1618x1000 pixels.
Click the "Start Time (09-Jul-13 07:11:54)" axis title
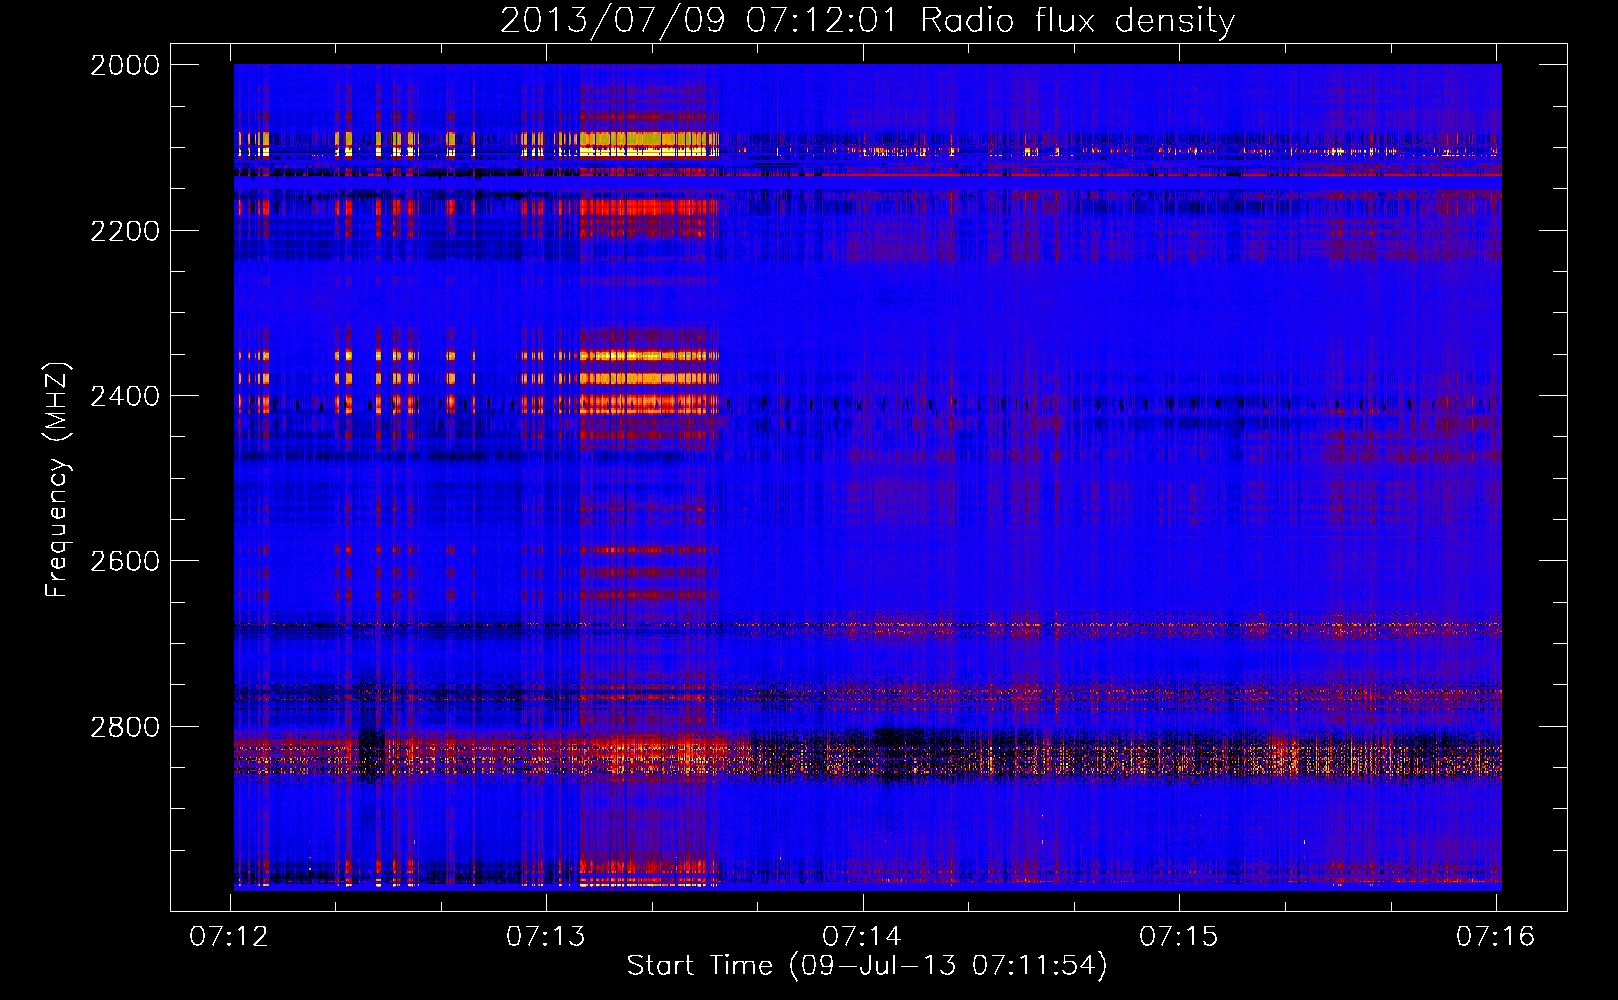tap(867, 966)
